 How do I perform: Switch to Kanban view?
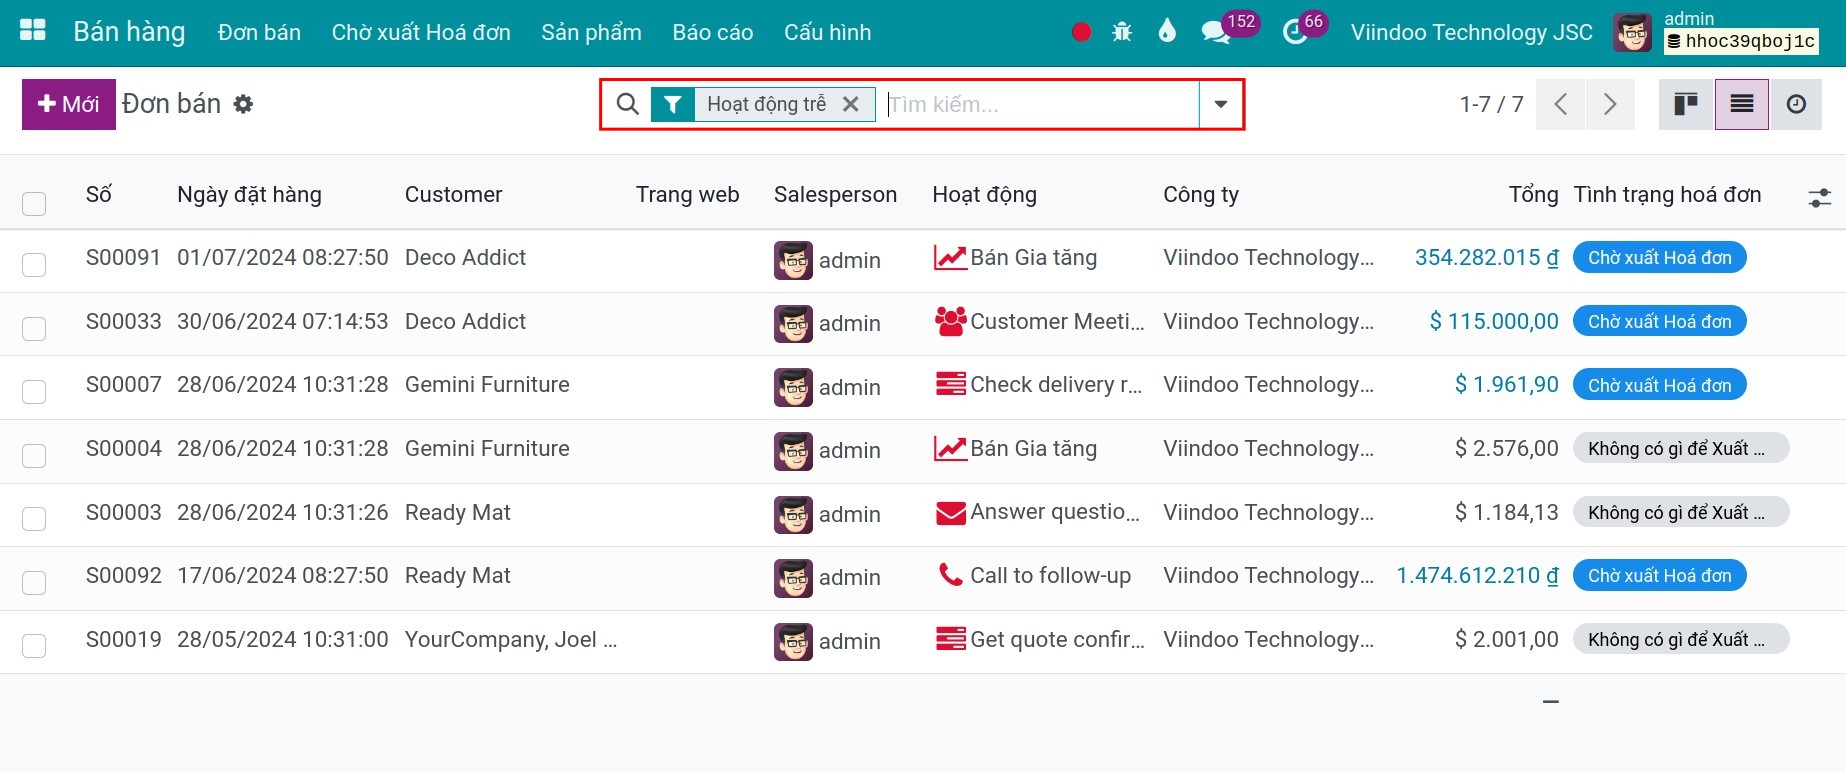[x=1686, y=104]
